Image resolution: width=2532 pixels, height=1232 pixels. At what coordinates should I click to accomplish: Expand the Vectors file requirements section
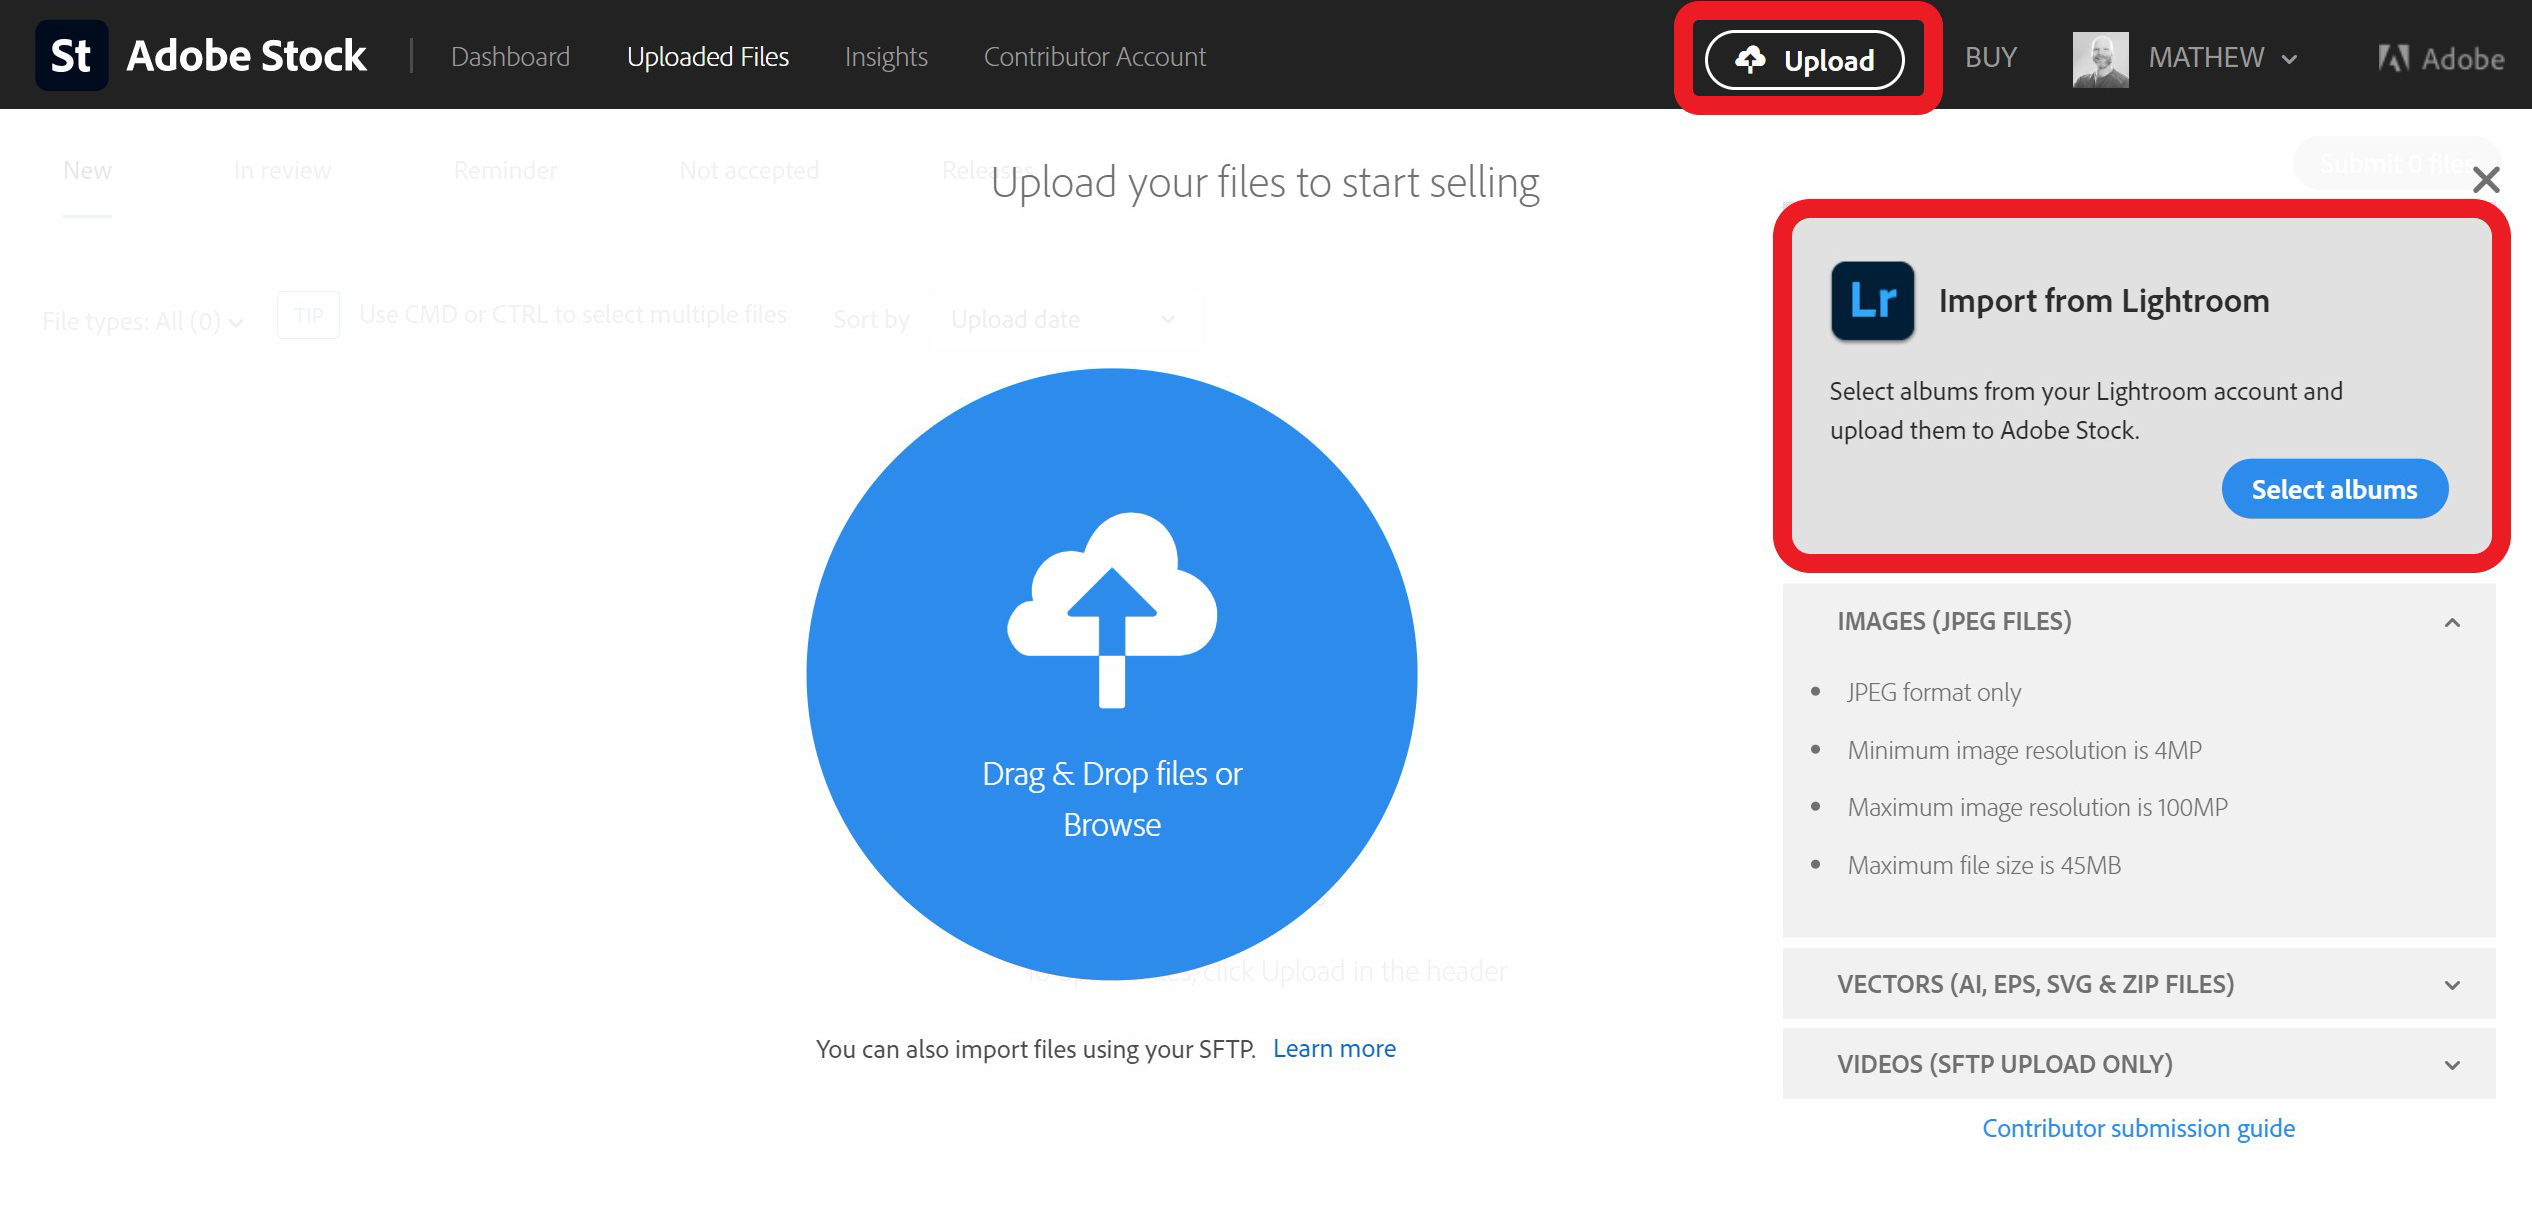pos(2451,985)
